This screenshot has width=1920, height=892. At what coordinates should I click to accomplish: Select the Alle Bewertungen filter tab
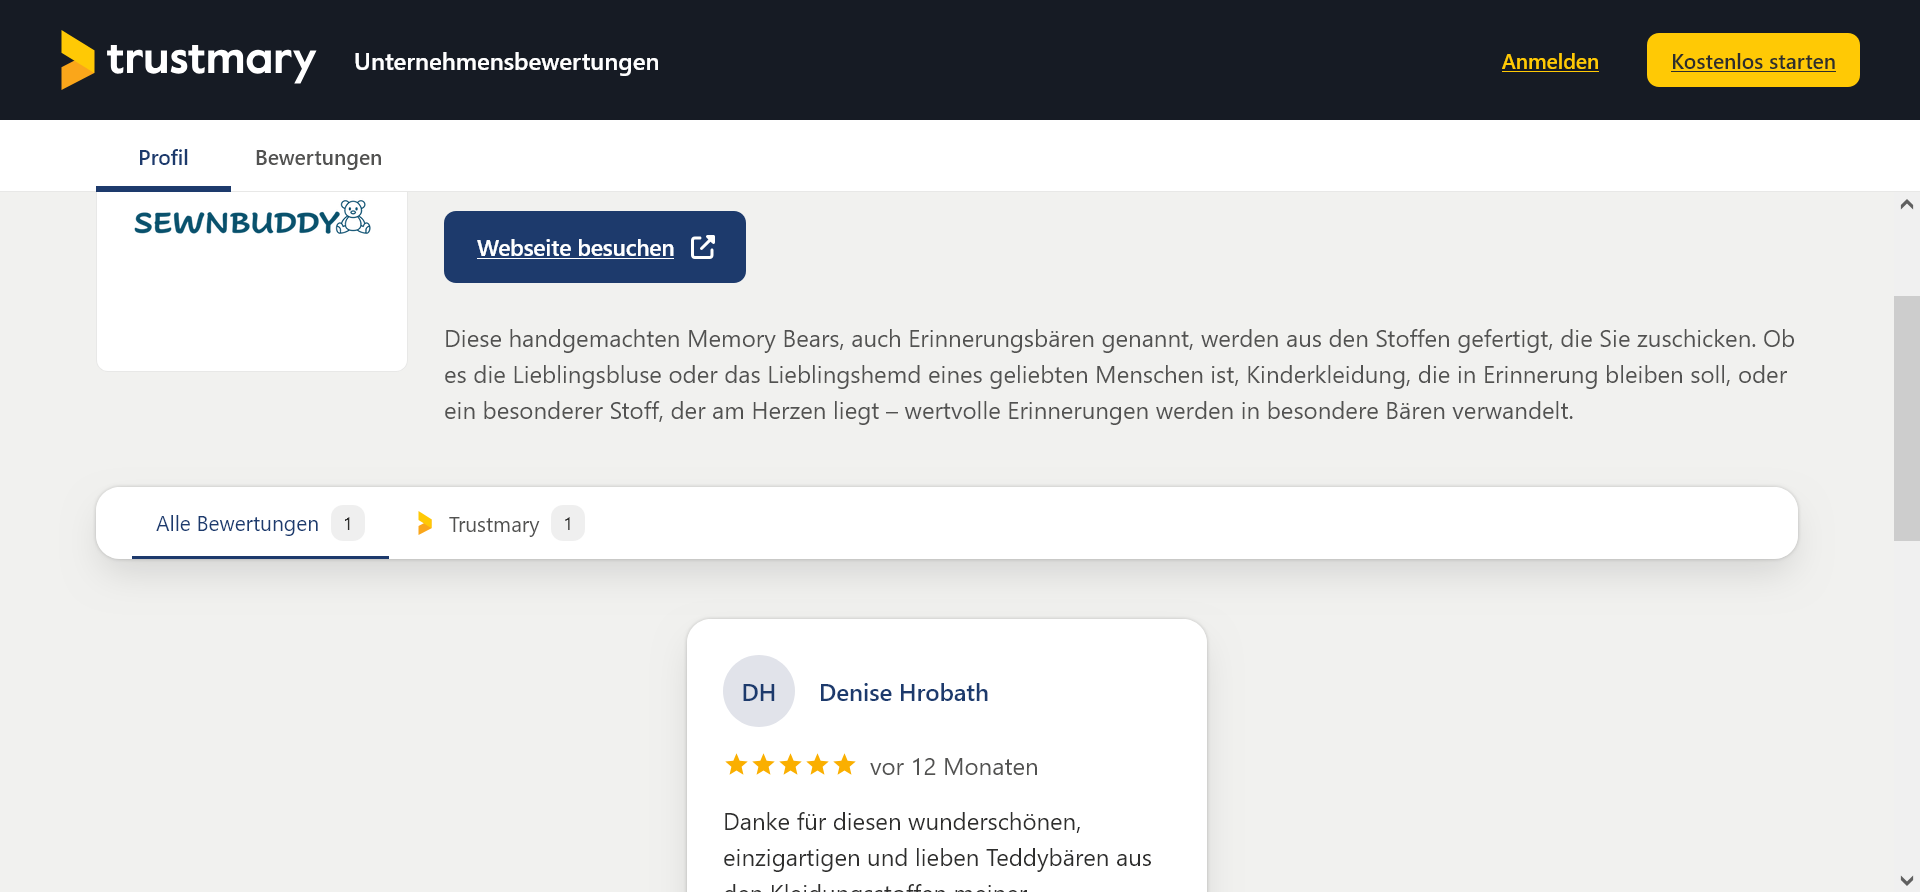(x=260, y=523)
